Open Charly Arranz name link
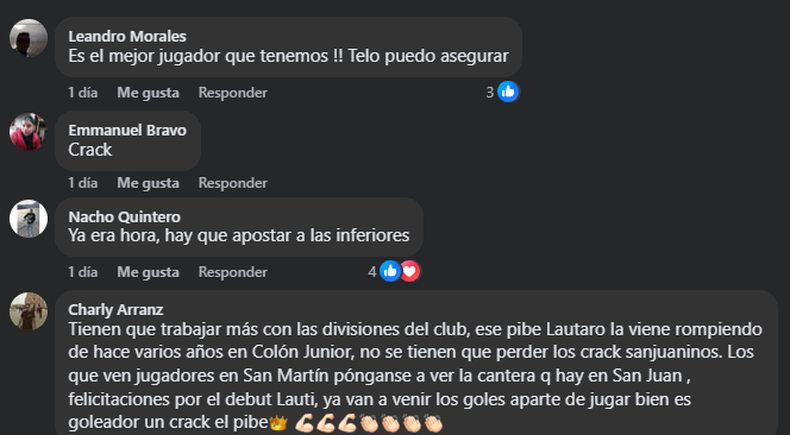 coord(116,309)
